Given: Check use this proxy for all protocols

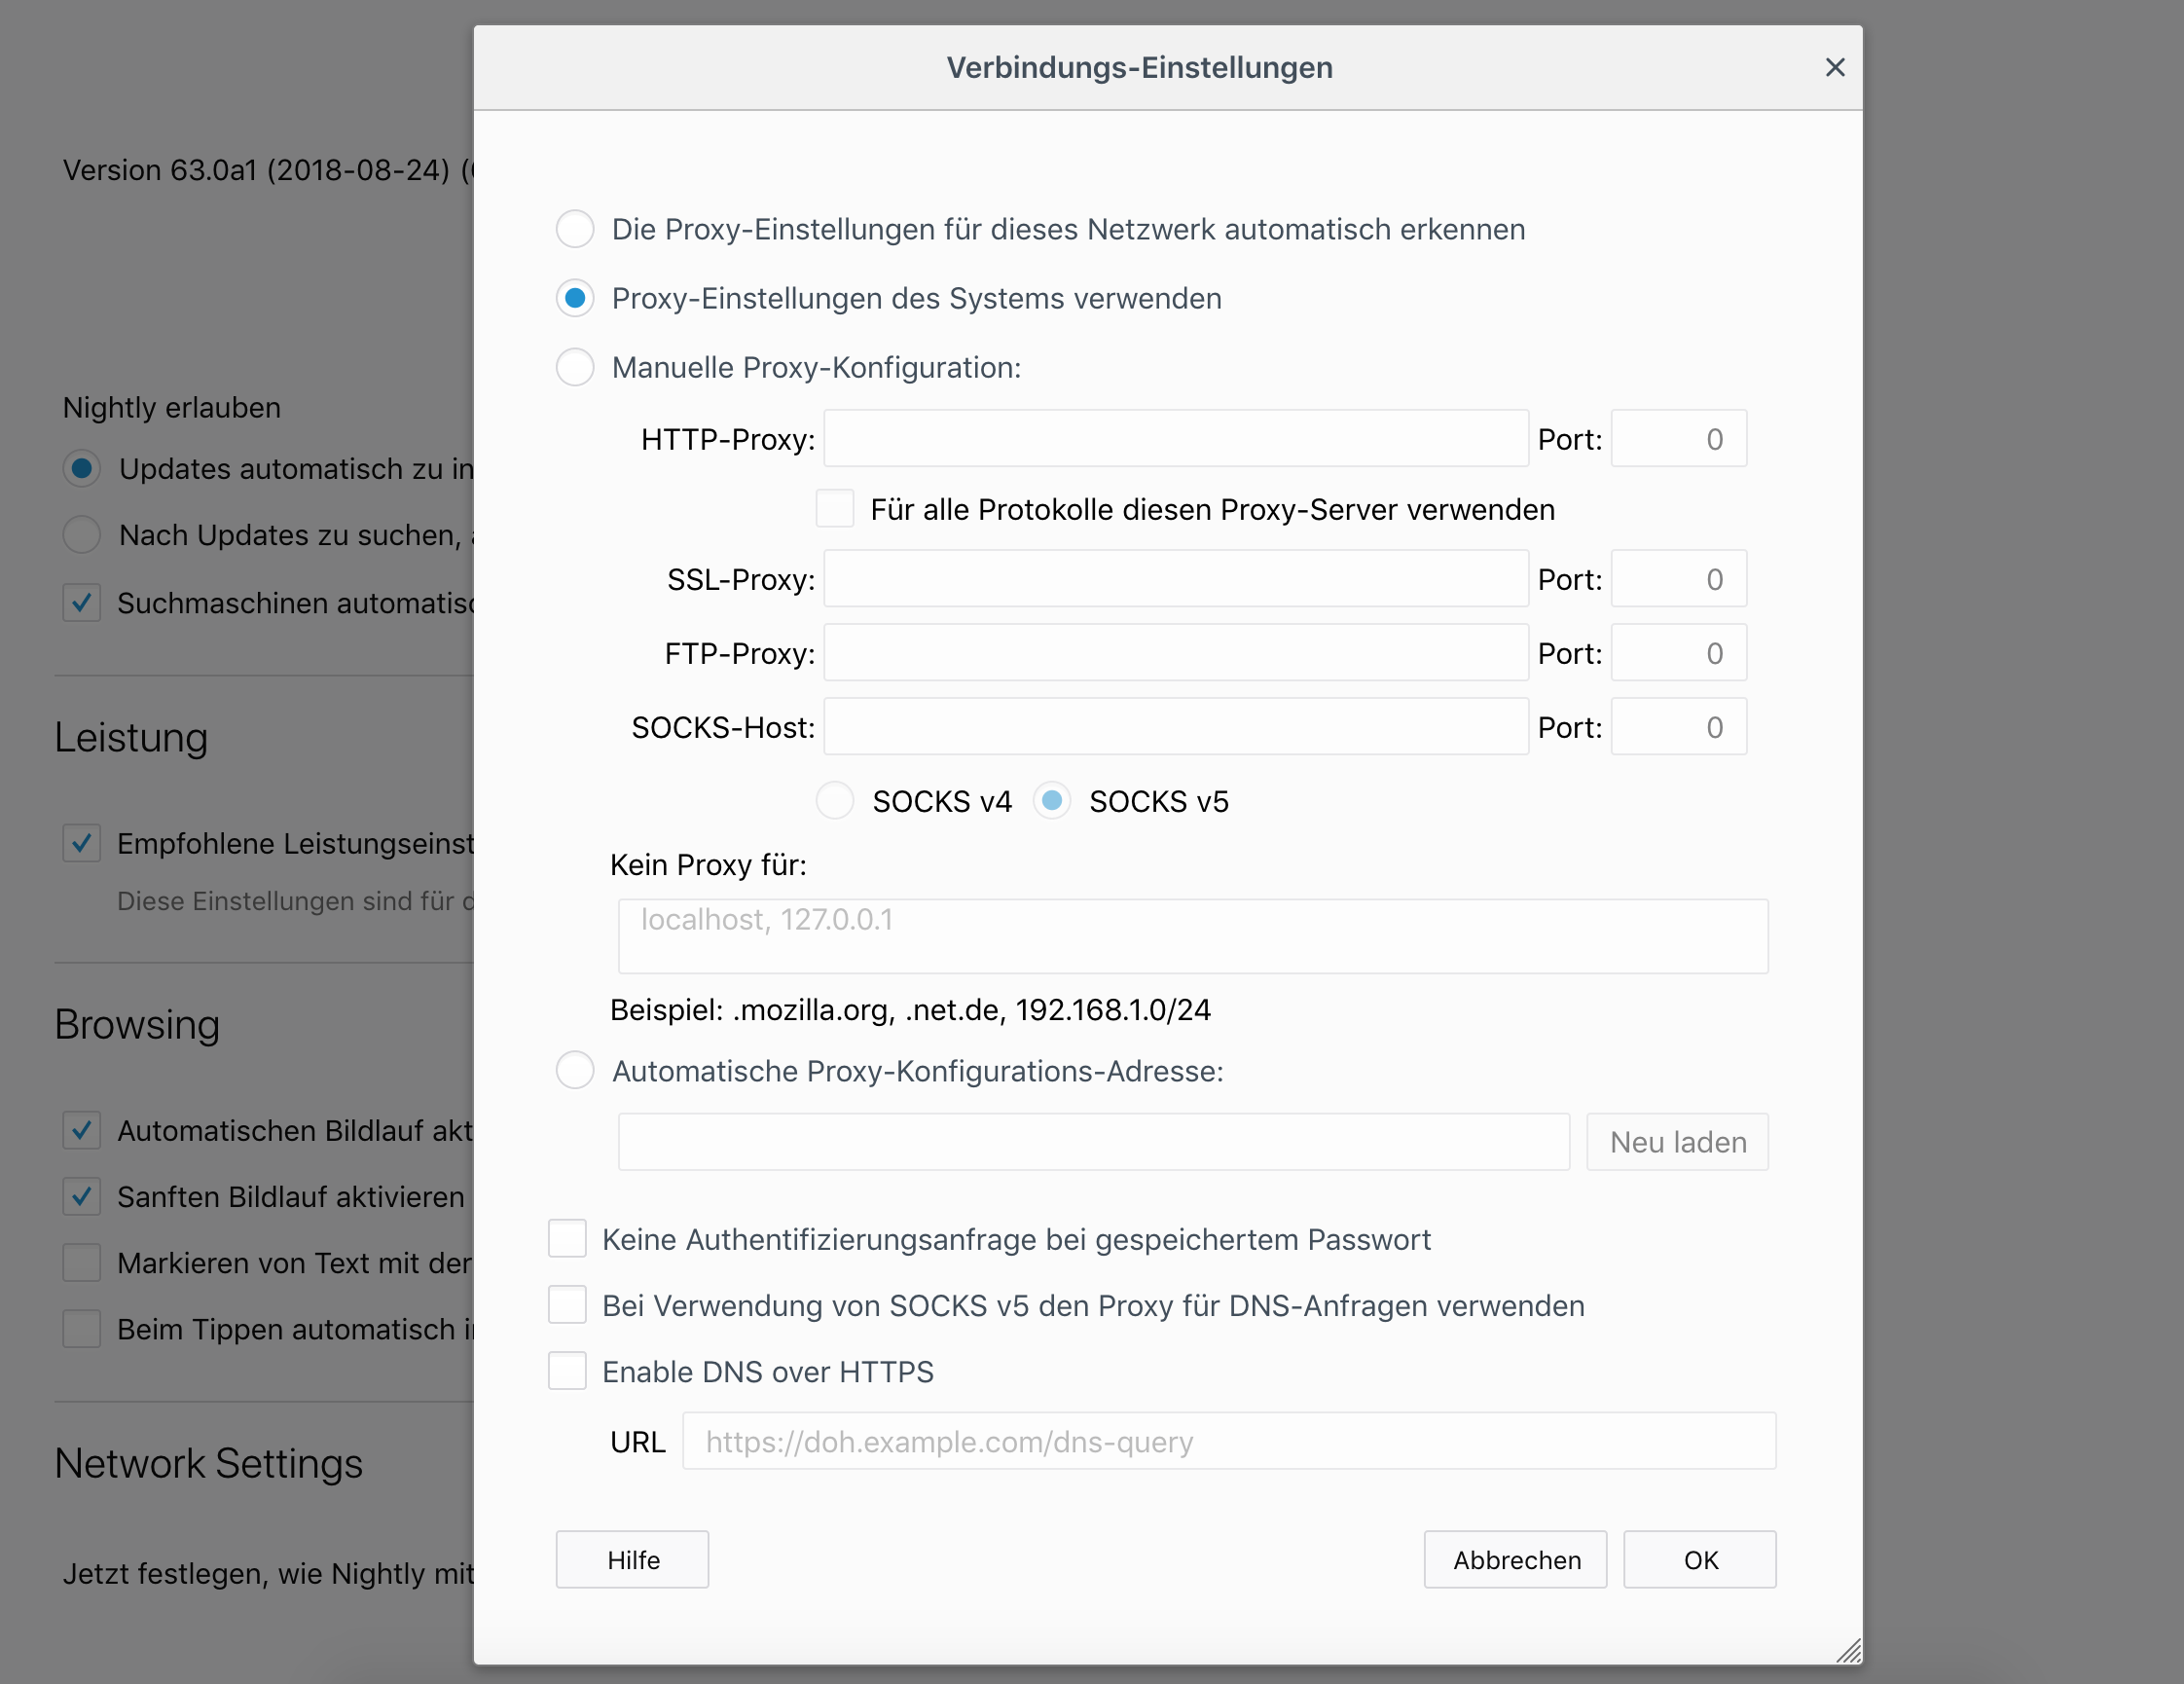Looking at the screenshot, I should [834, 508].
